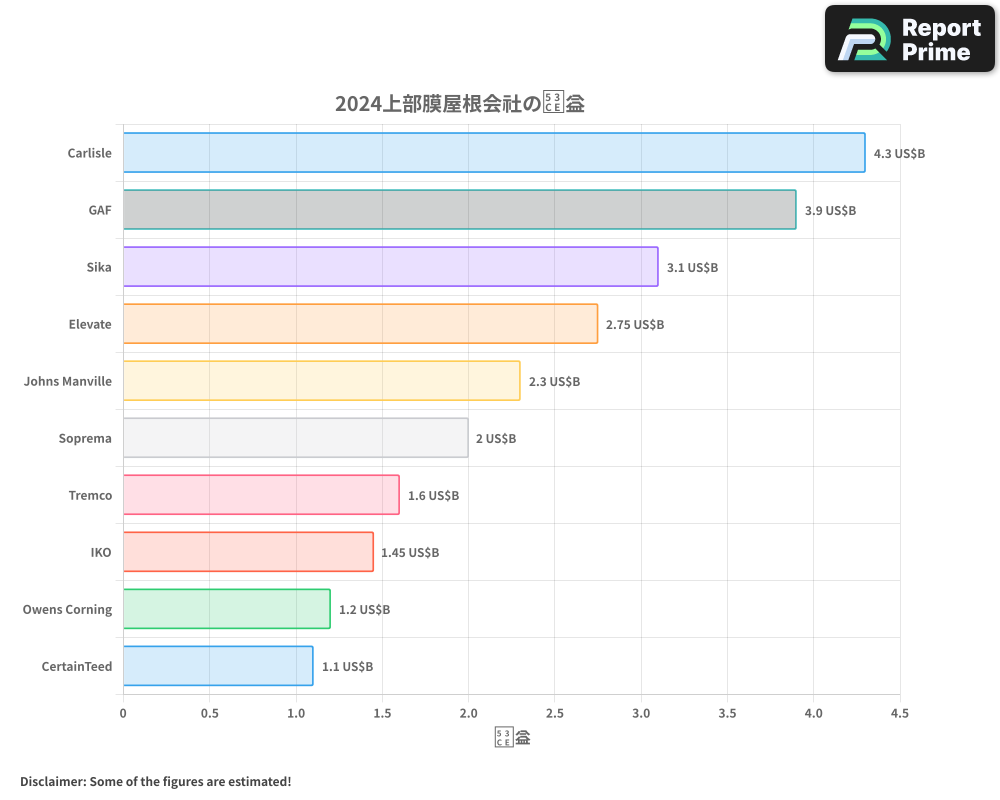Click the GAF gray bar
Viewport: 1000px width, 800px height.
point(458,210)
